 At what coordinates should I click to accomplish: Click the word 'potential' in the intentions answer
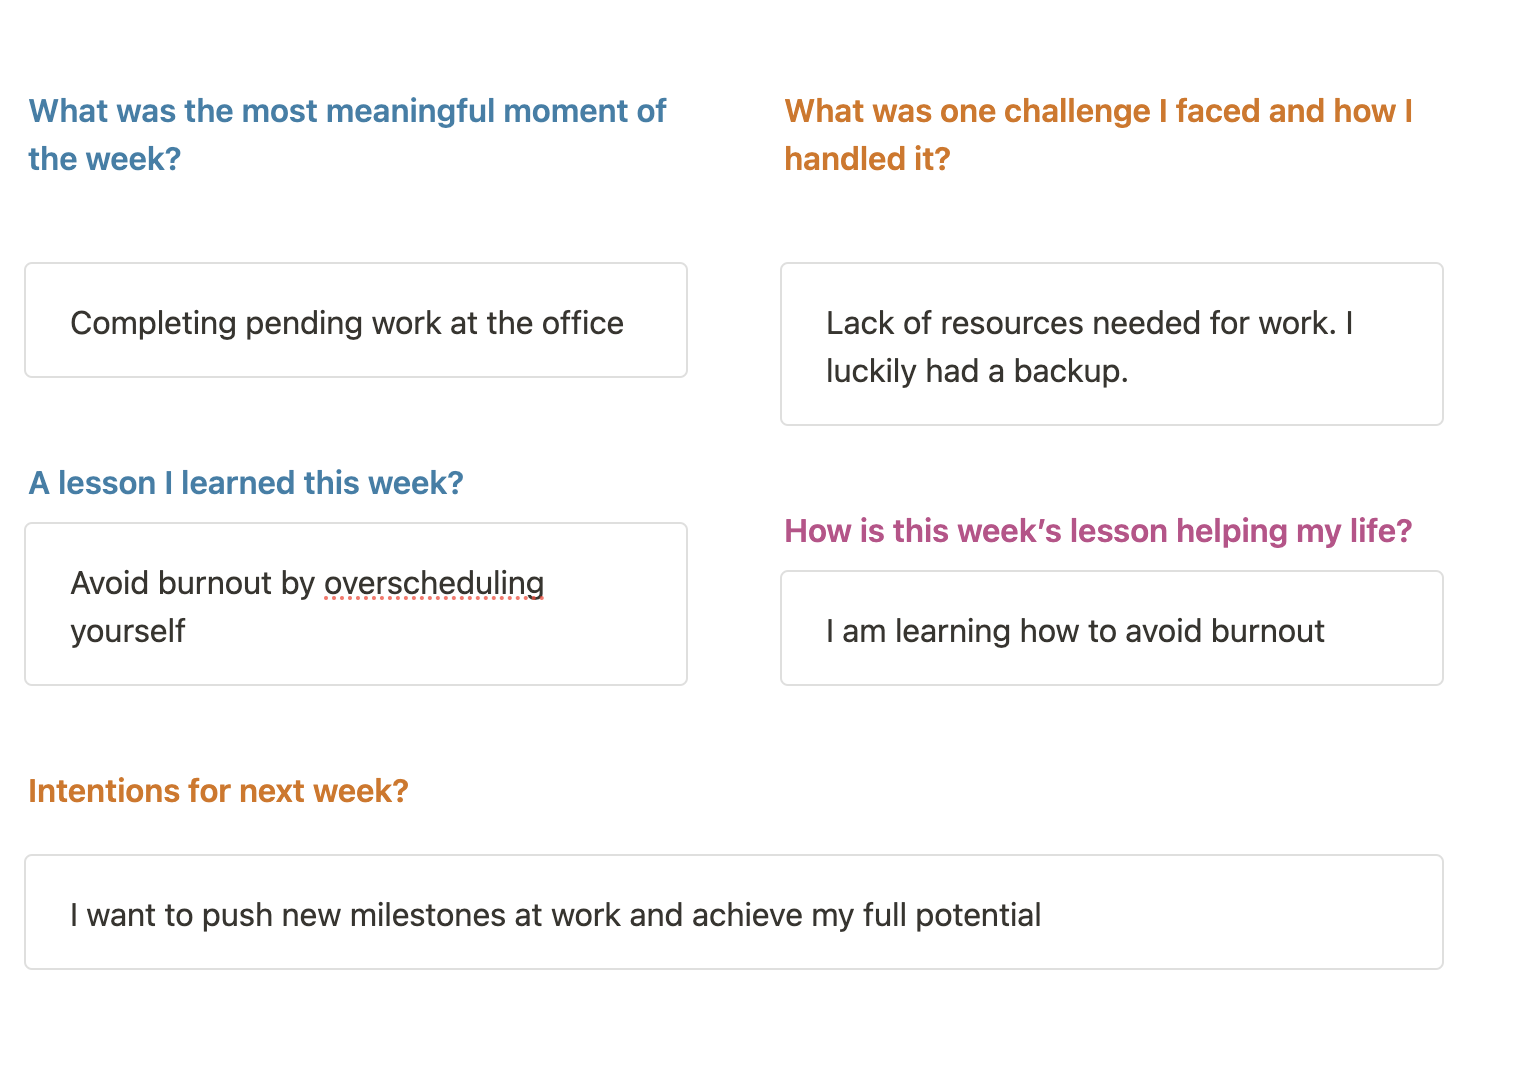(x=978, y=915)
